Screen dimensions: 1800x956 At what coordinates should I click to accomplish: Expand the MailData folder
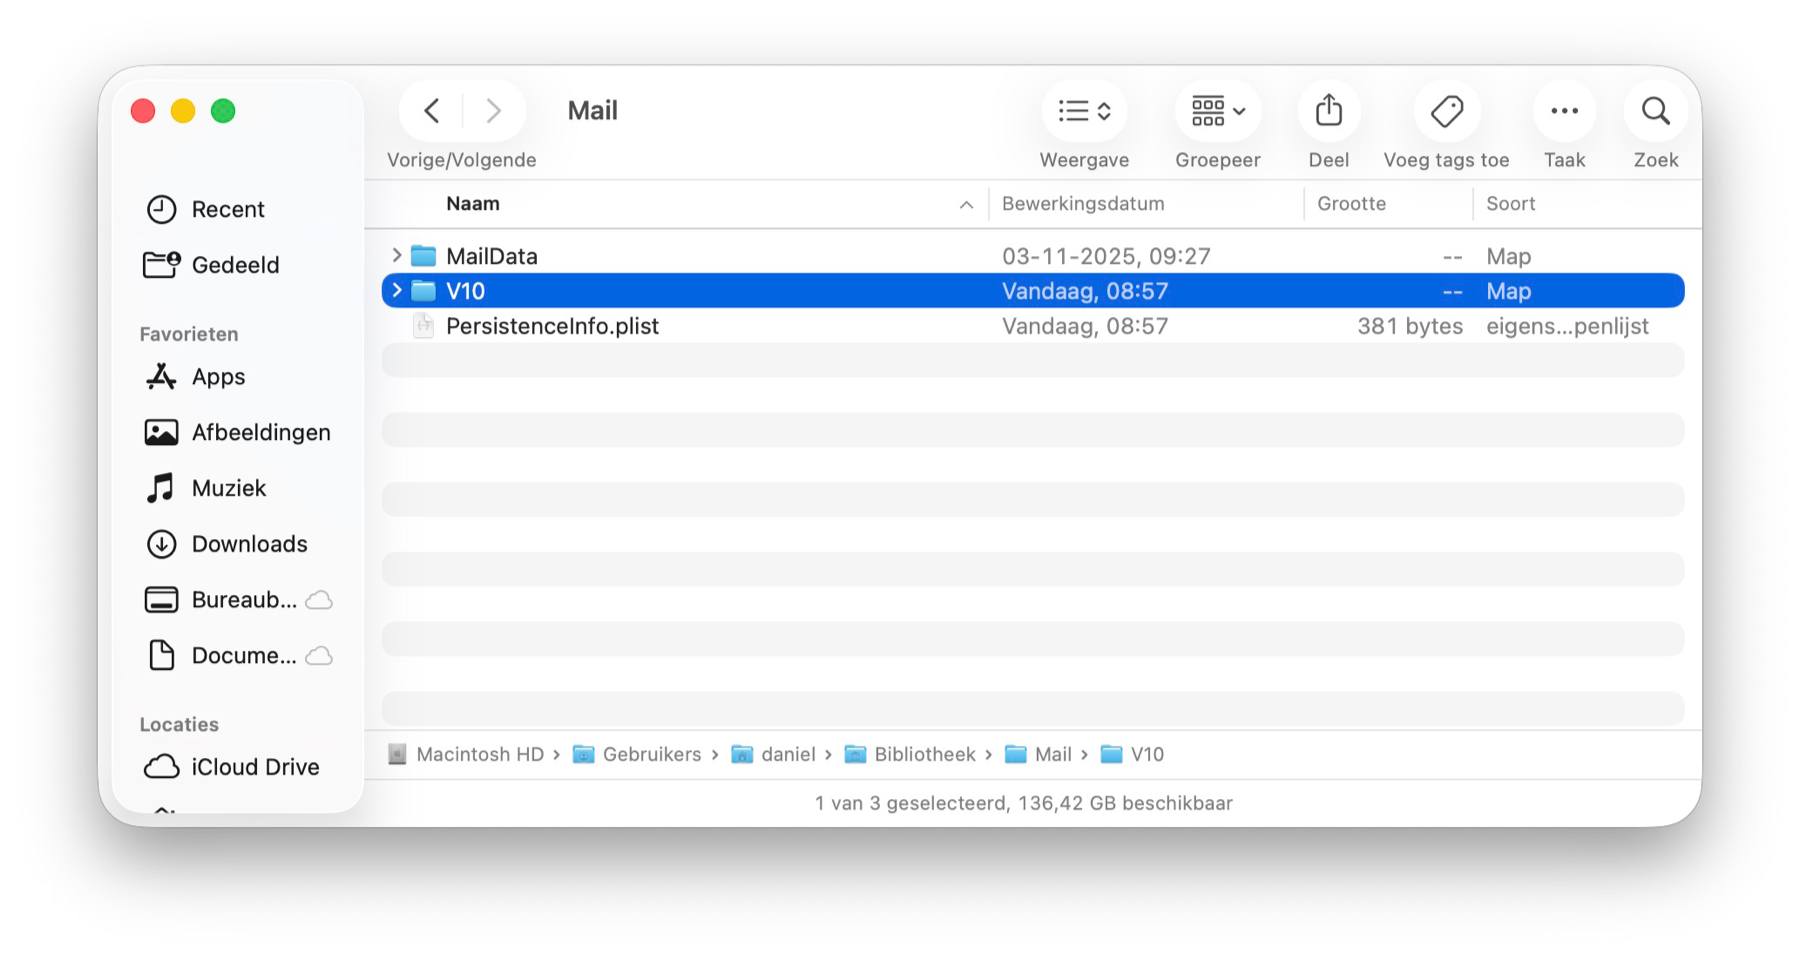[397, 256]
